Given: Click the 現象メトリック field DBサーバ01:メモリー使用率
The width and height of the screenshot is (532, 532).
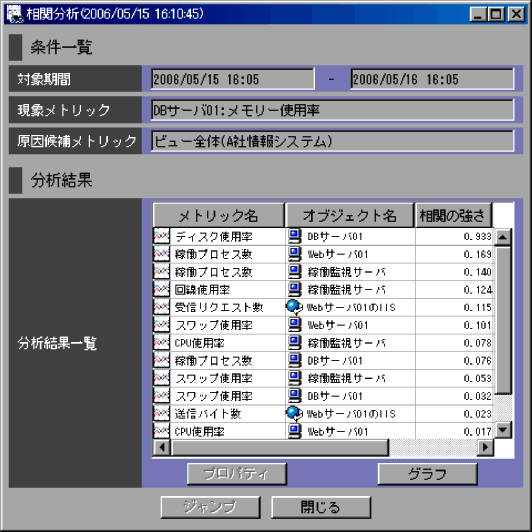Looking at the screenshot, I should pos(332,110).
